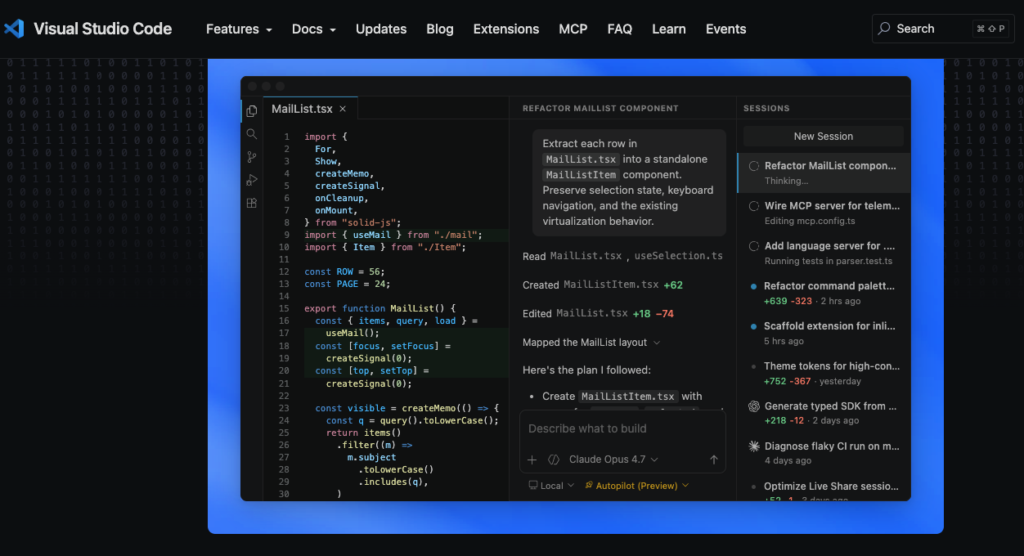The image size is (1024, 556).
Task: Expand the Mapped the MailList layout chevron
Action: point(656,343)
